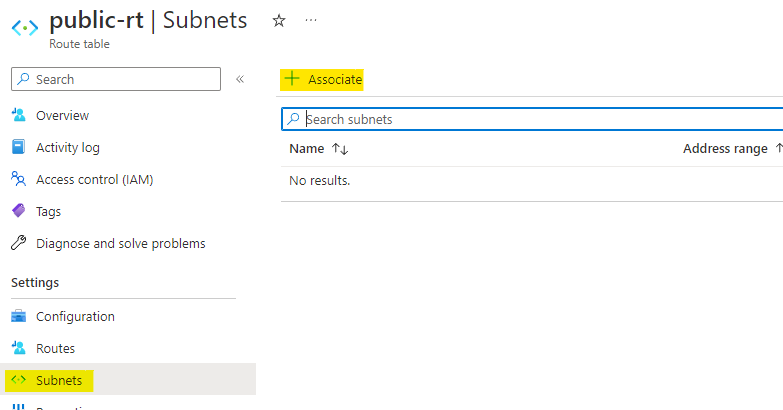Collapse the sidebar with double chevron
Viewport: 783px width, 410px height.
click(x=240, y=80)
